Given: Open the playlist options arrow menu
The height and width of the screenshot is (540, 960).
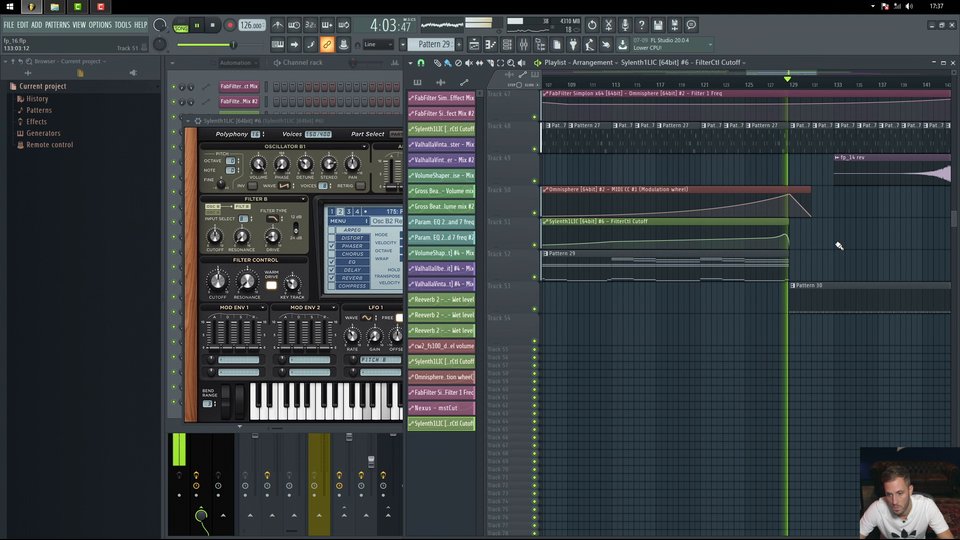Looking at the screenshot, I should coord(410,62).
